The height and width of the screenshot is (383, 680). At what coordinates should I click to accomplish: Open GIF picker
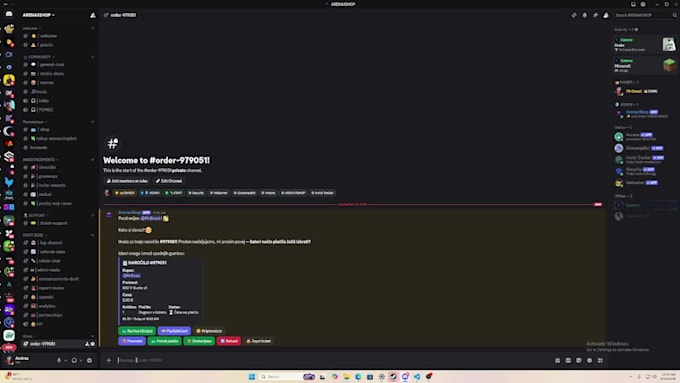pyautogui.click(x=568, y=360)
